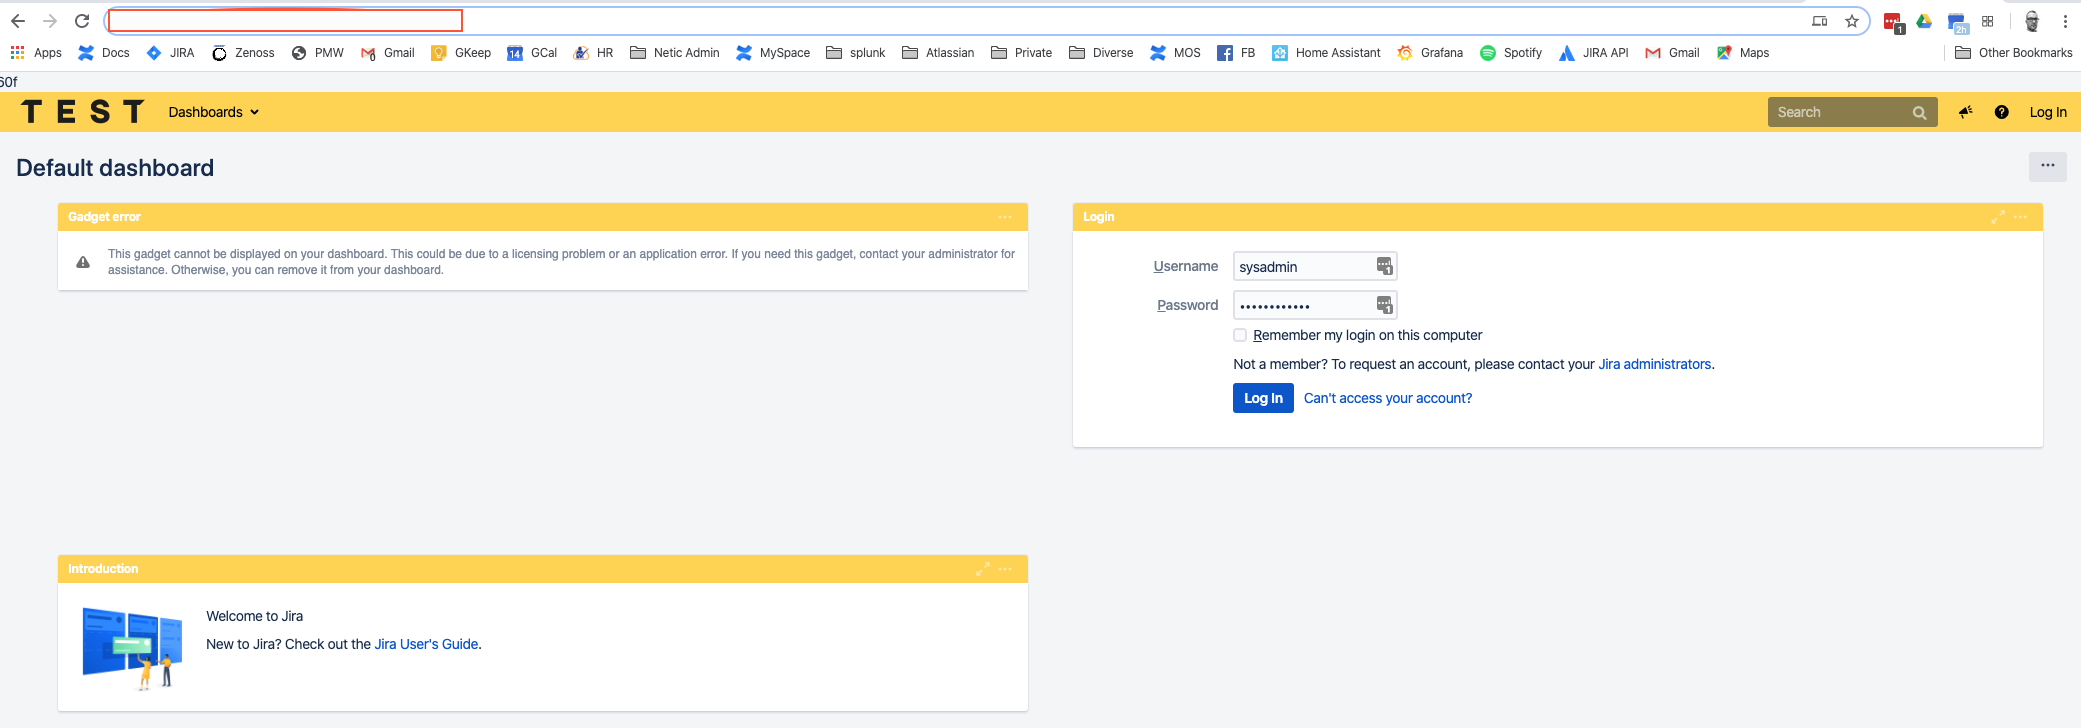The height and width of the screenshot is (728, 2081).
Task: Tick Remember my login on this computer
Action: tap(1240, 335)
